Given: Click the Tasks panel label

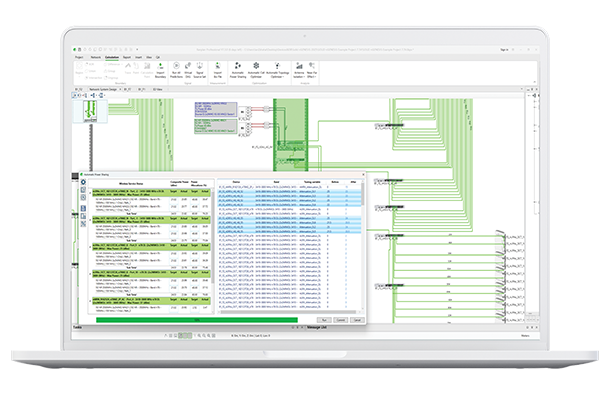Looking at the screenshot, I should [77, 328].
